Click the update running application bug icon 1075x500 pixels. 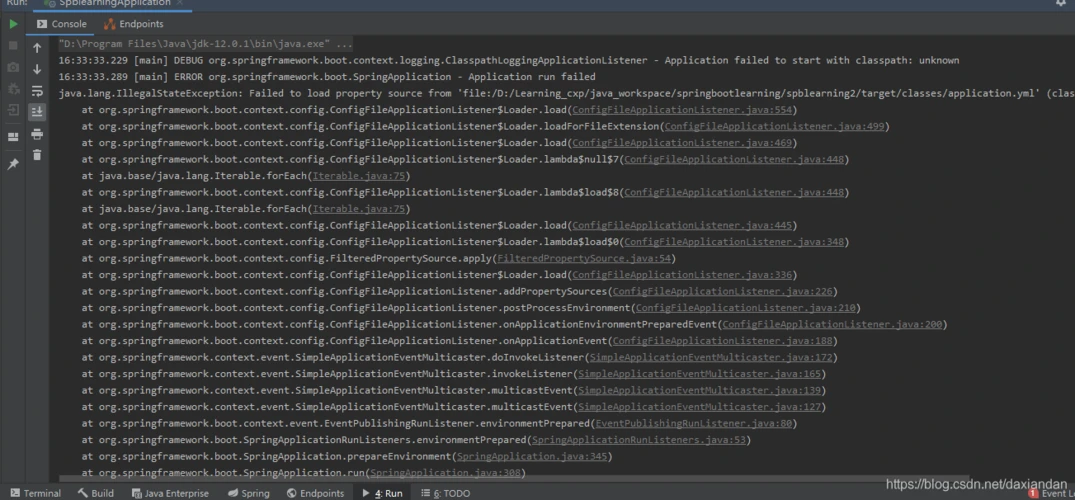[13, 89]
